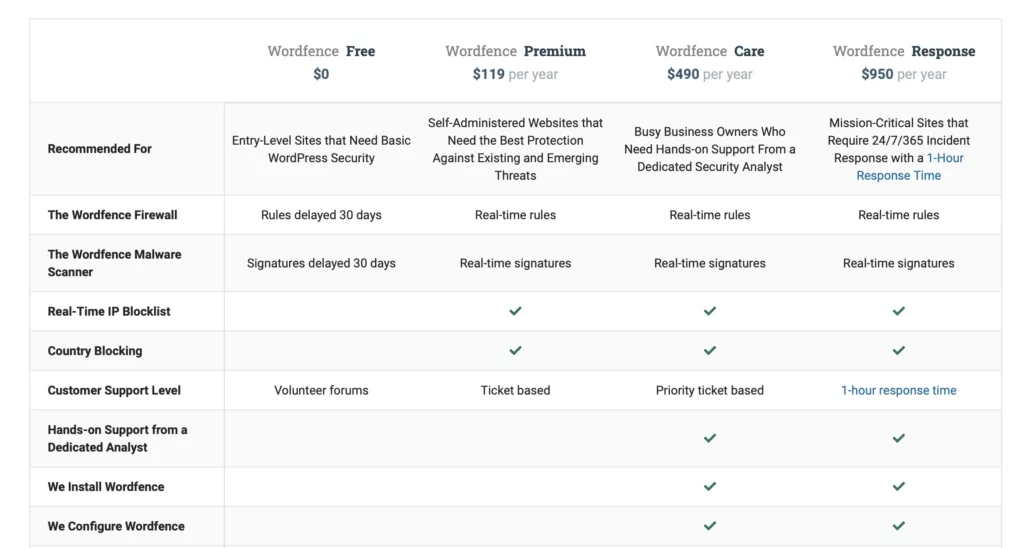Click the Customer Support Level row label
This screenshot has width=1024, height=548.
click(x=114, y=391)
